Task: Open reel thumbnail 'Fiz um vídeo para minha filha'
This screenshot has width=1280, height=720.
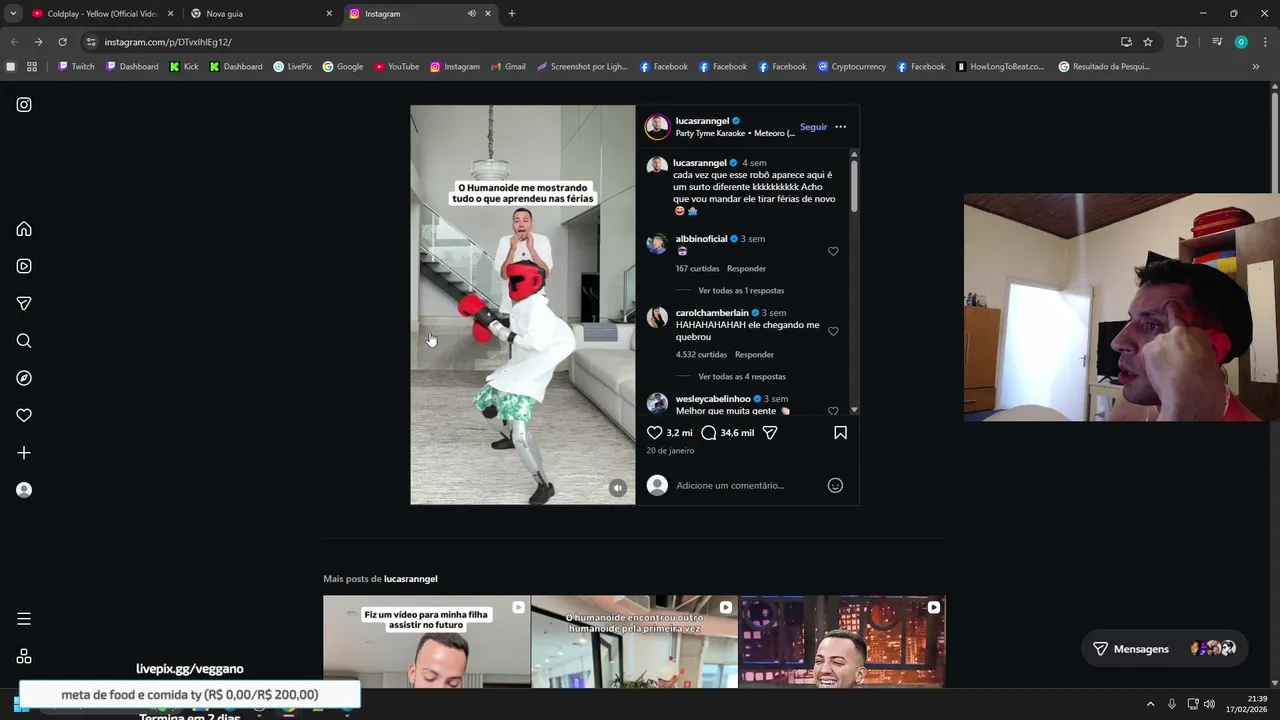Action: (426, 641)
